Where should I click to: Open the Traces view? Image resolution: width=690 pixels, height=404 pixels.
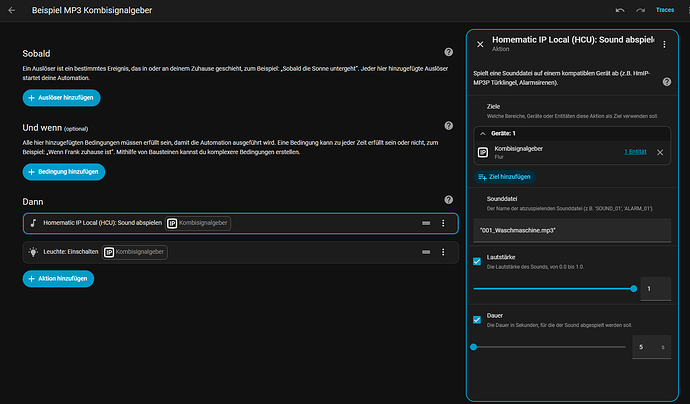coord(664,10)
